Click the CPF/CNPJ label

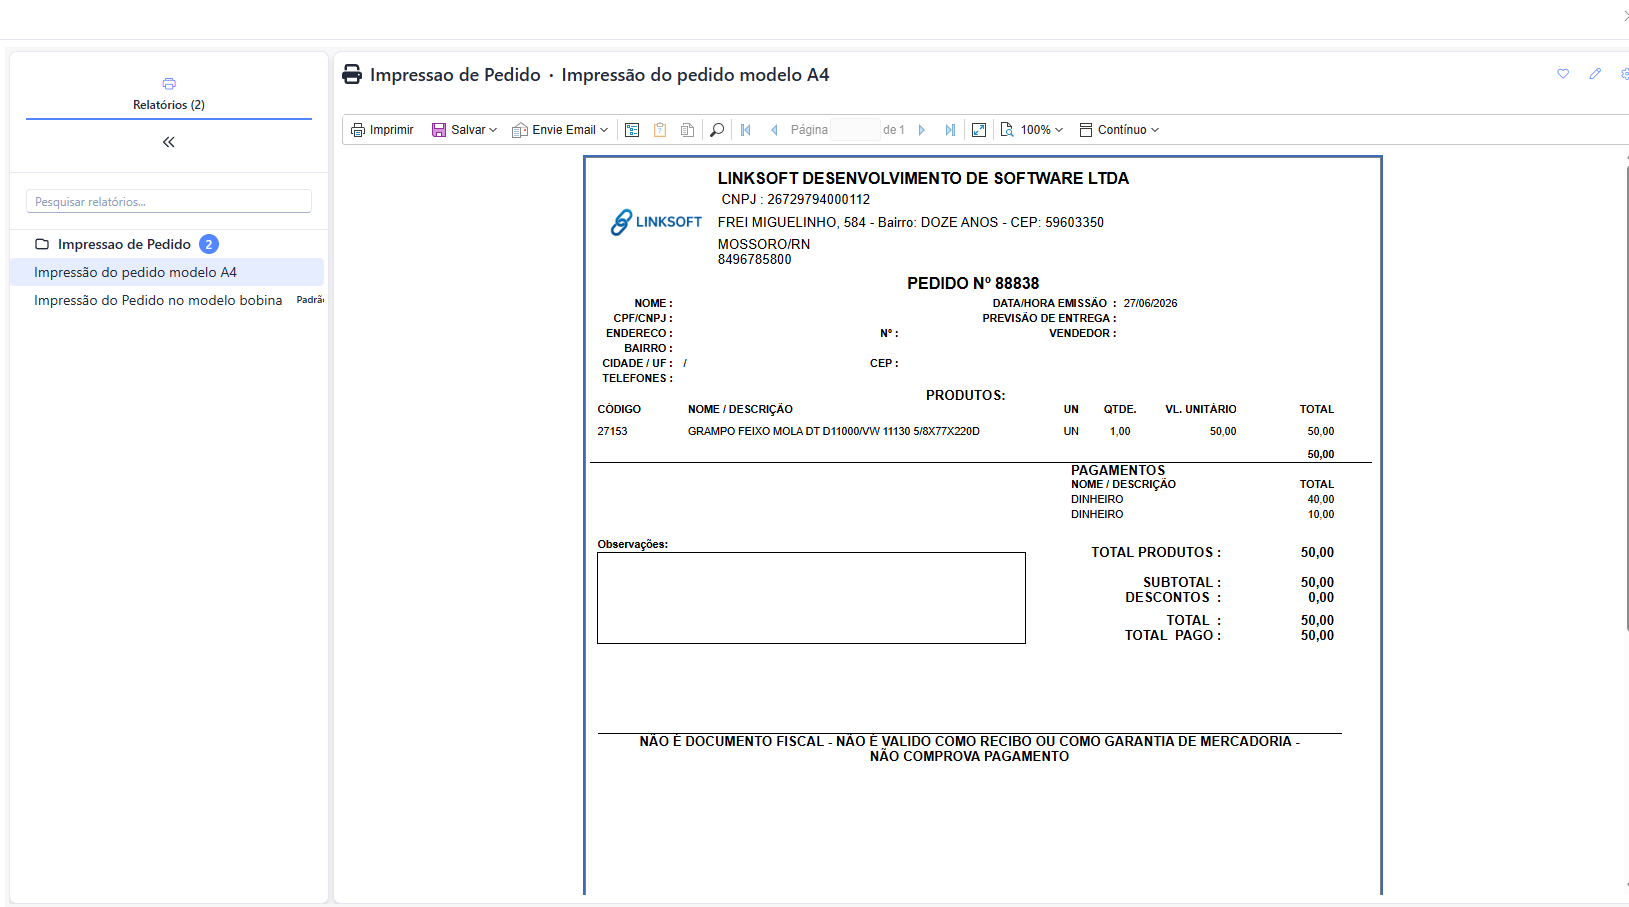[x=643, y=318]
